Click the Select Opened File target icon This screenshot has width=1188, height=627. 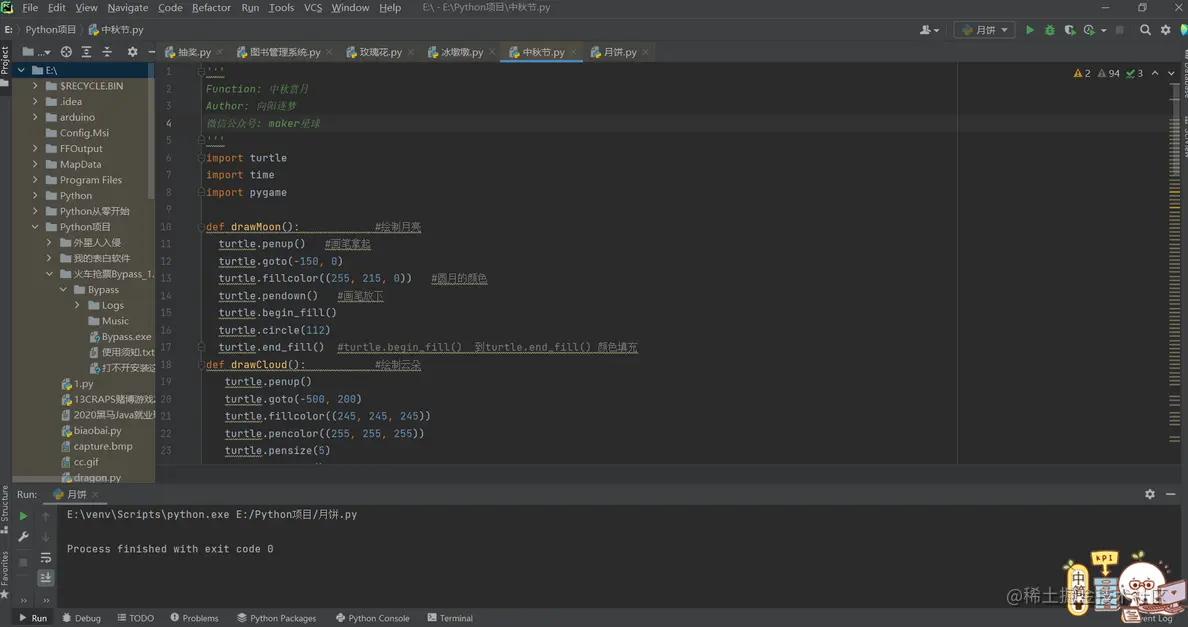pyautogui.click(x=66, y=51)
